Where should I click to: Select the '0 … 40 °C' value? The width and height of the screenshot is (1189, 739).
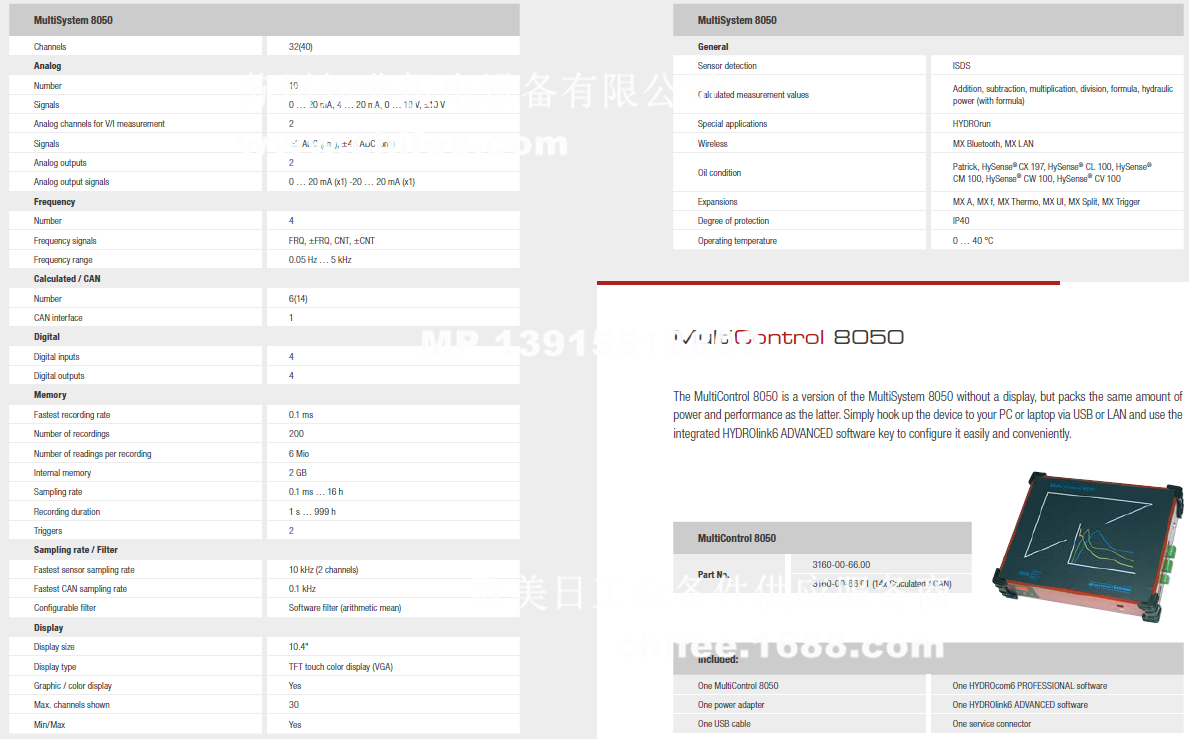(x=973, y=241)
